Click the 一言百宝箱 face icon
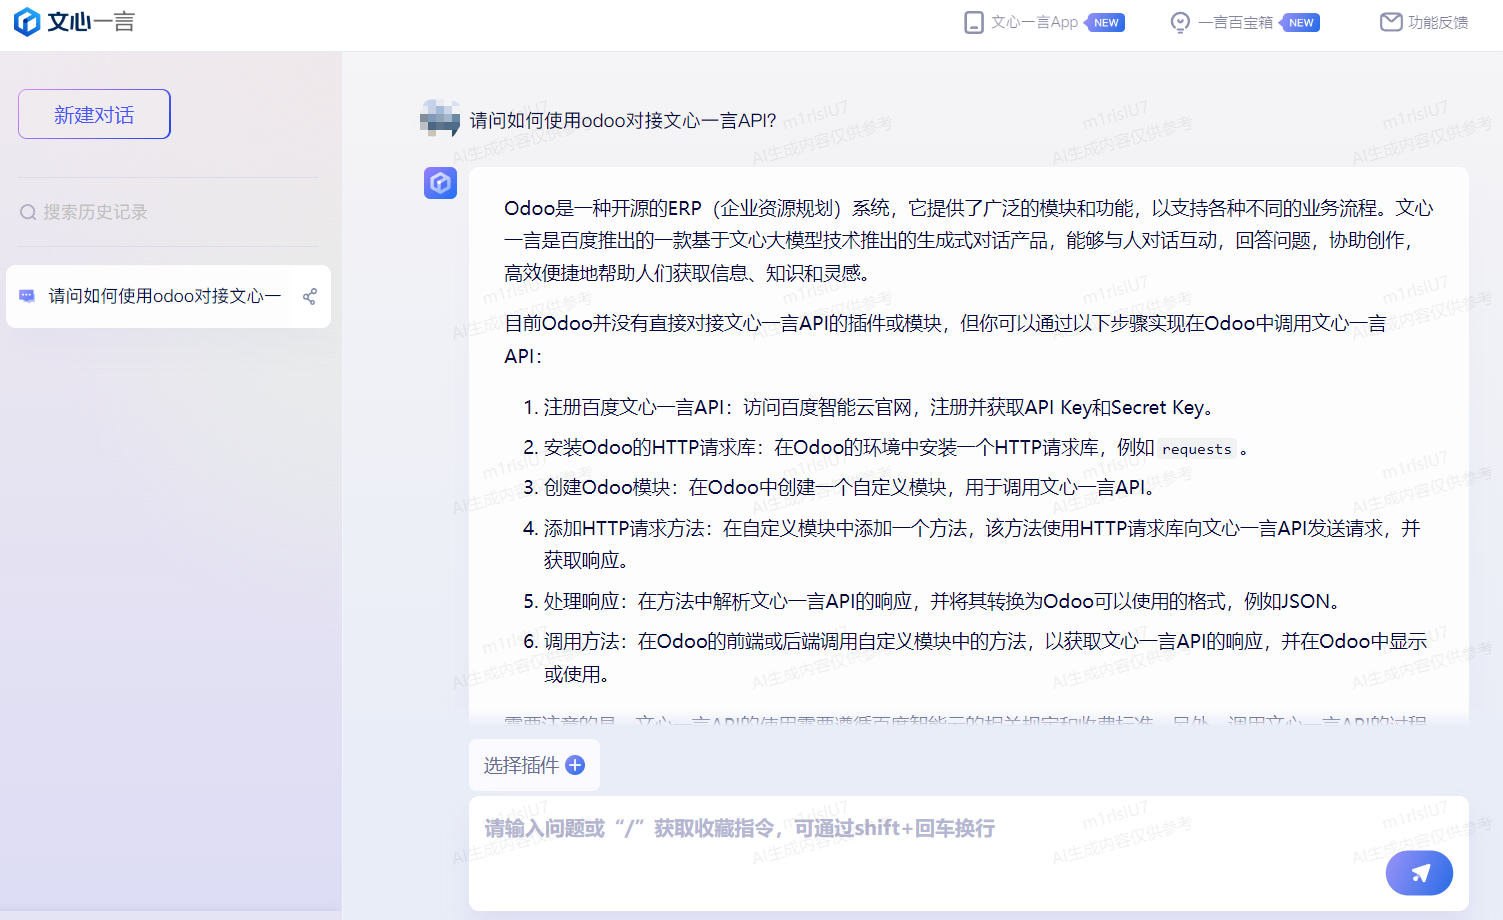The height and width of the screenshot is (920, 1503). tap(1180, 22)
